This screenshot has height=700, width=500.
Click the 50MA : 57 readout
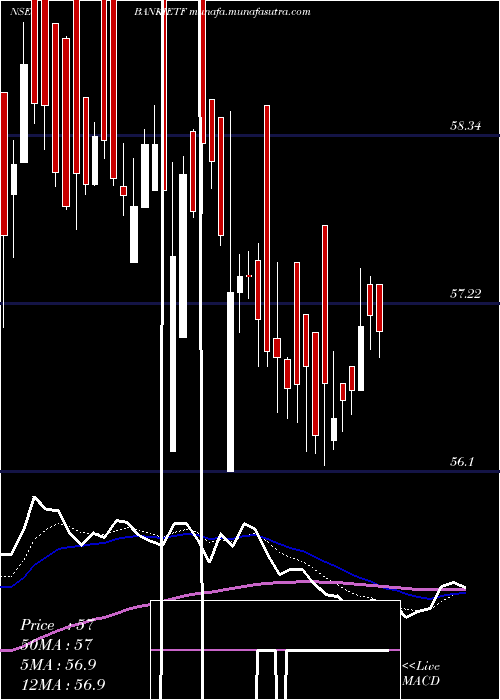(56, 645)
